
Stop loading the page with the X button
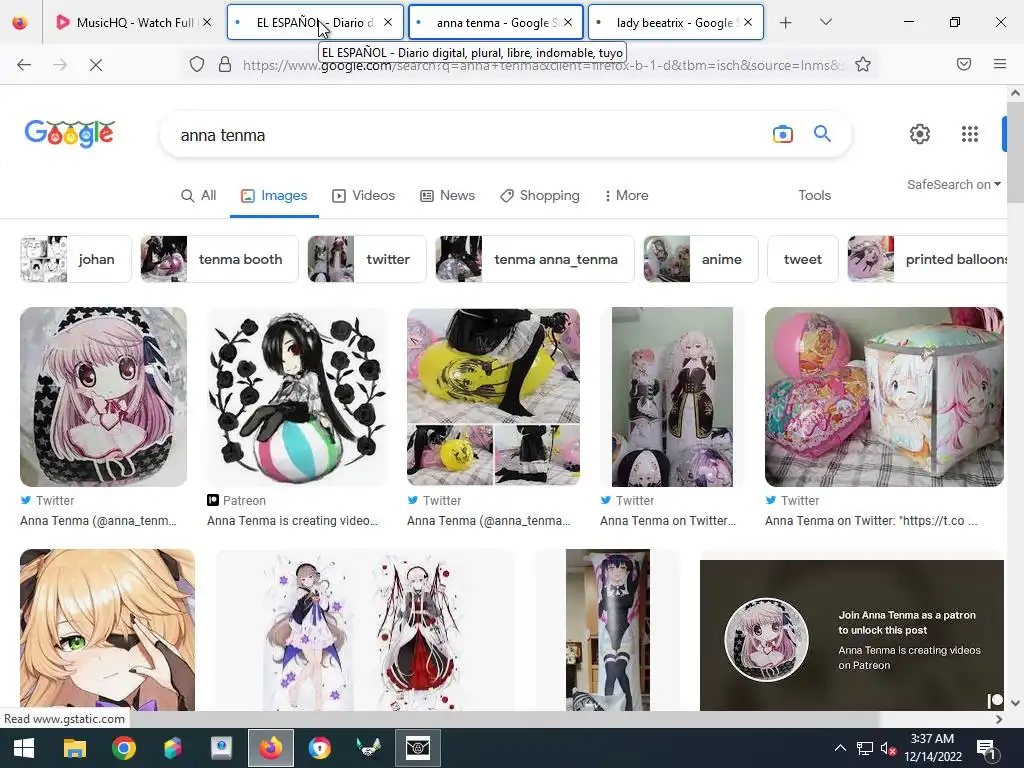coord(95,65)
